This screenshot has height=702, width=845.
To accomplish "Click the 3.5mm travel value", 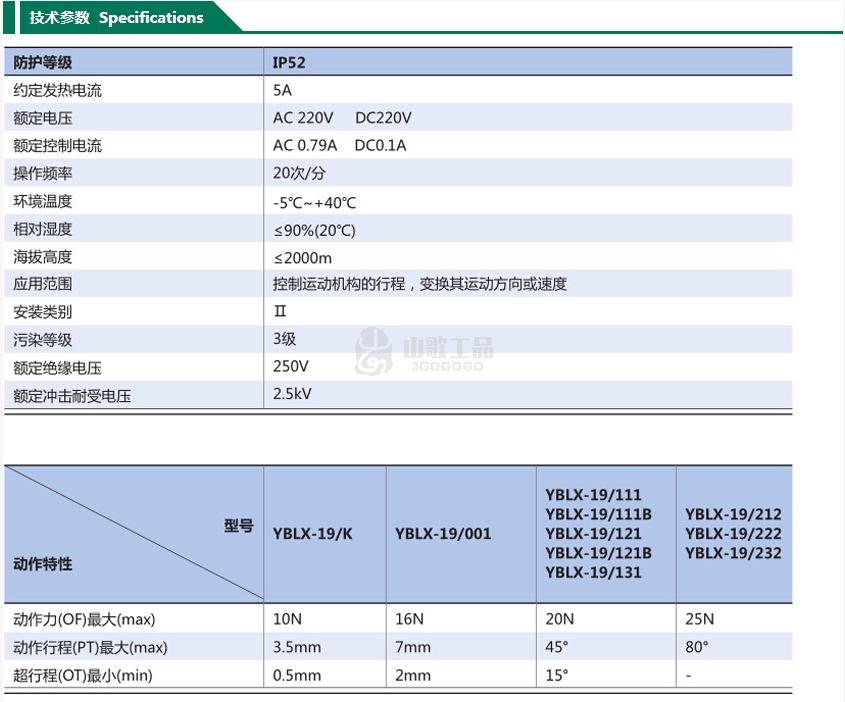I will pyautogui.click(x=297, y=647).
